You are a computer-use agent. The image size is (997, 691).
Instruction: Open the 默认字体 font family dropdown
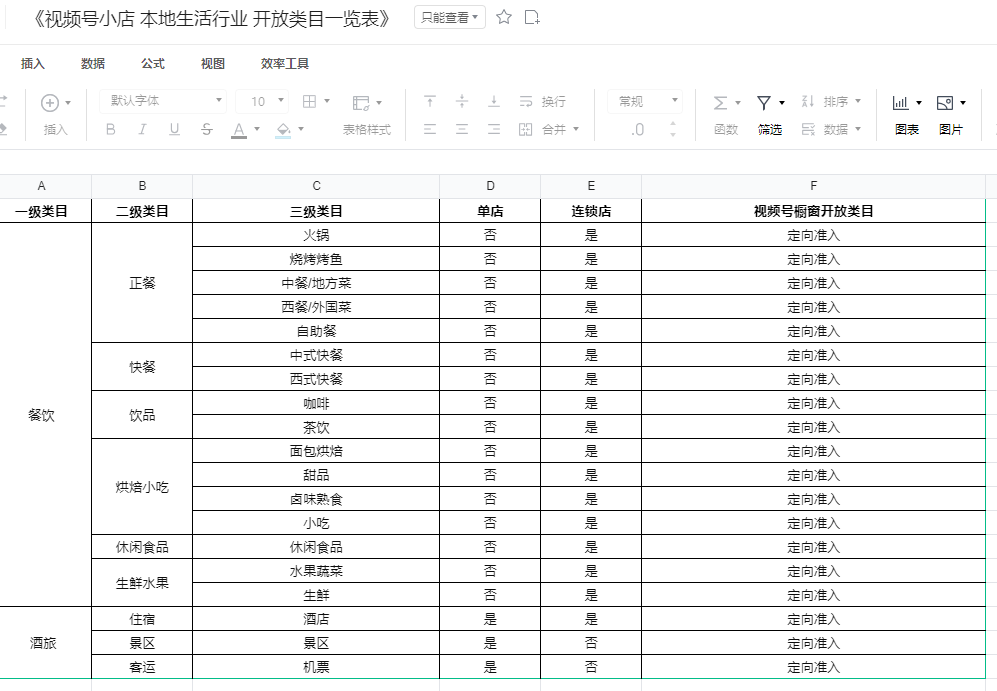click(163, 100)
